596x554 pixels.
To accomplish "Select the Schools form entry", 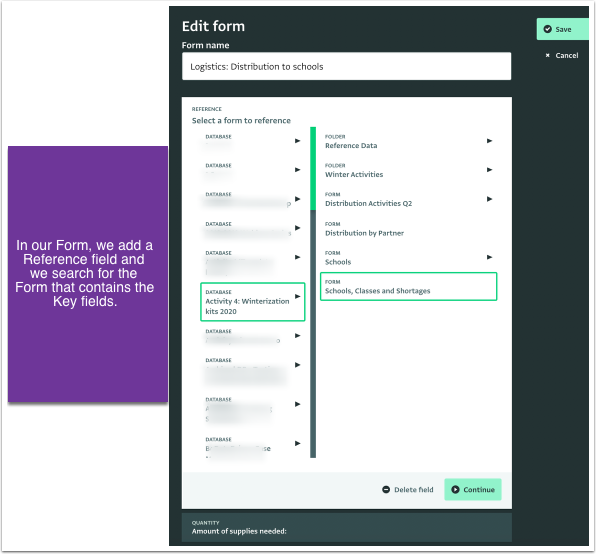I will 408,258.
